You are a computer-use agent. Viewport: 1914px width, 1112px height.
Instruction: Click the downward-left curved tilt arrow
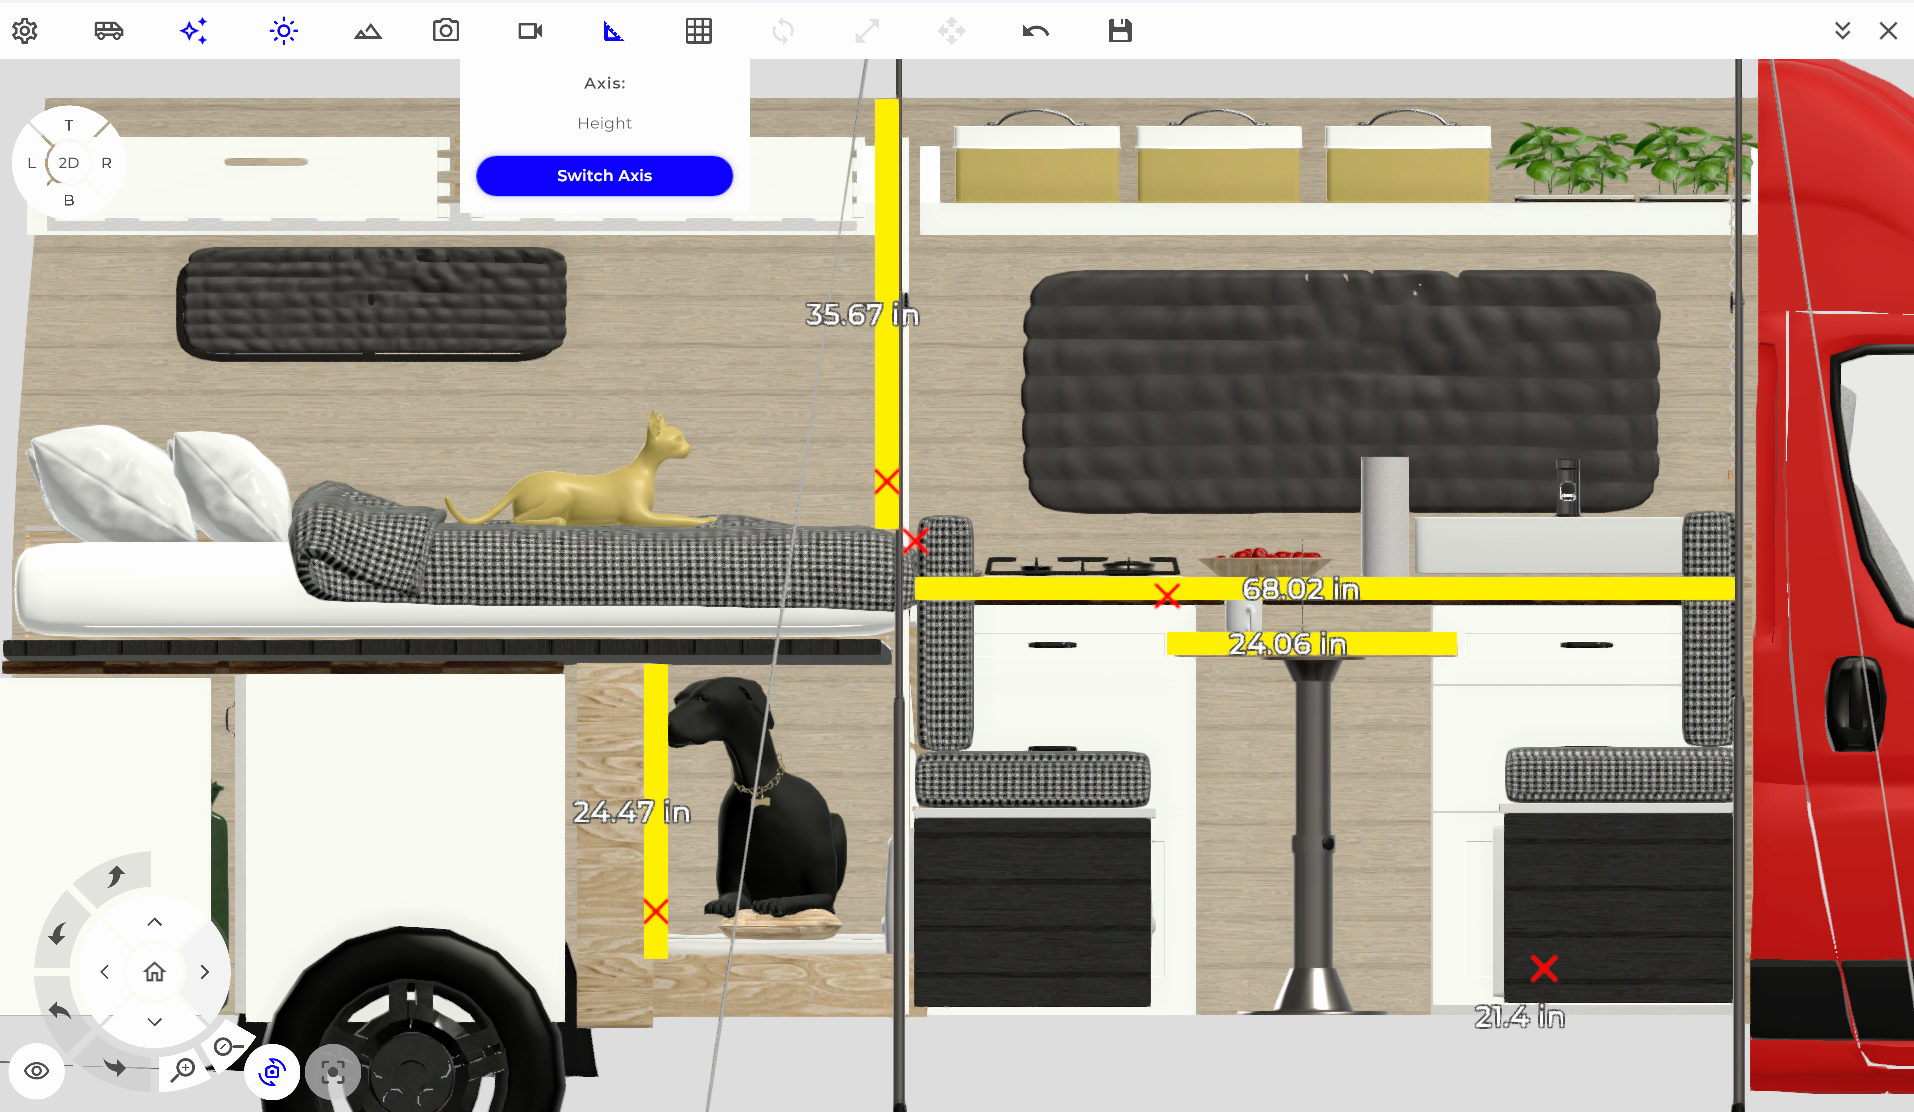coord(58,934)
